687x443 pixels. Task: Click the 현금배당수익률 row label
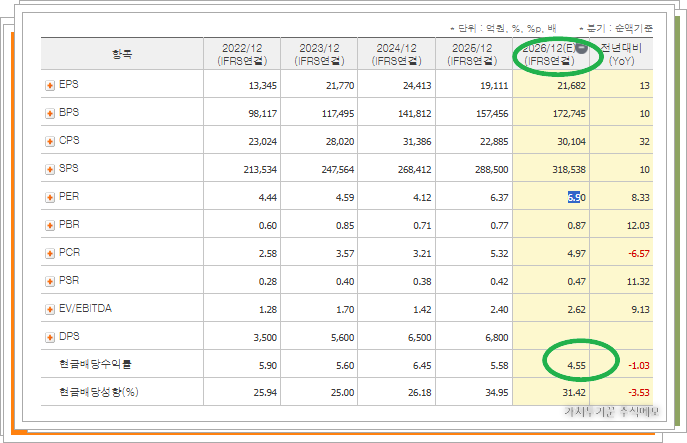pos(95,364)
